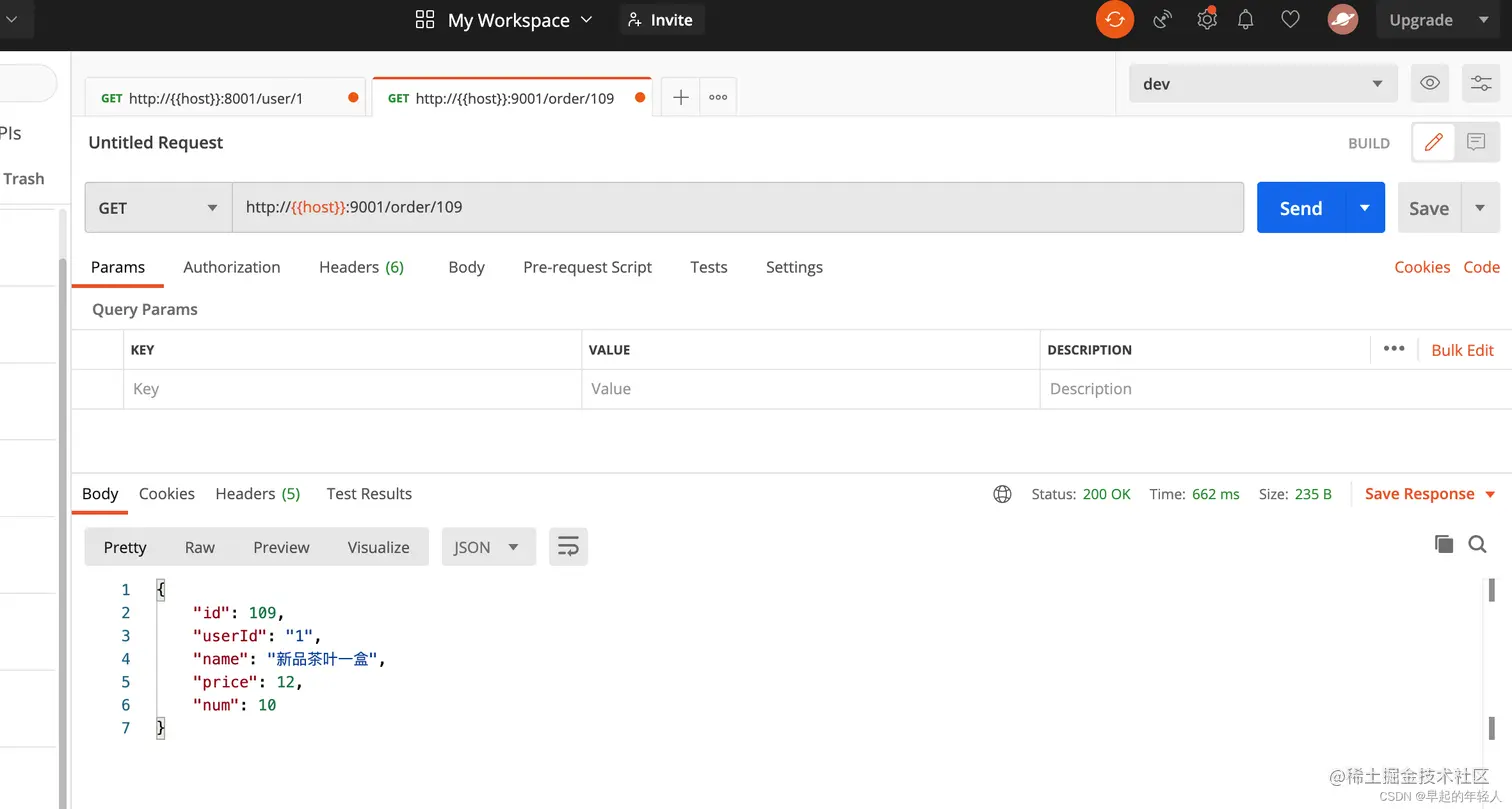
Task: Select the response Body tab
Action: coord(100,493)
